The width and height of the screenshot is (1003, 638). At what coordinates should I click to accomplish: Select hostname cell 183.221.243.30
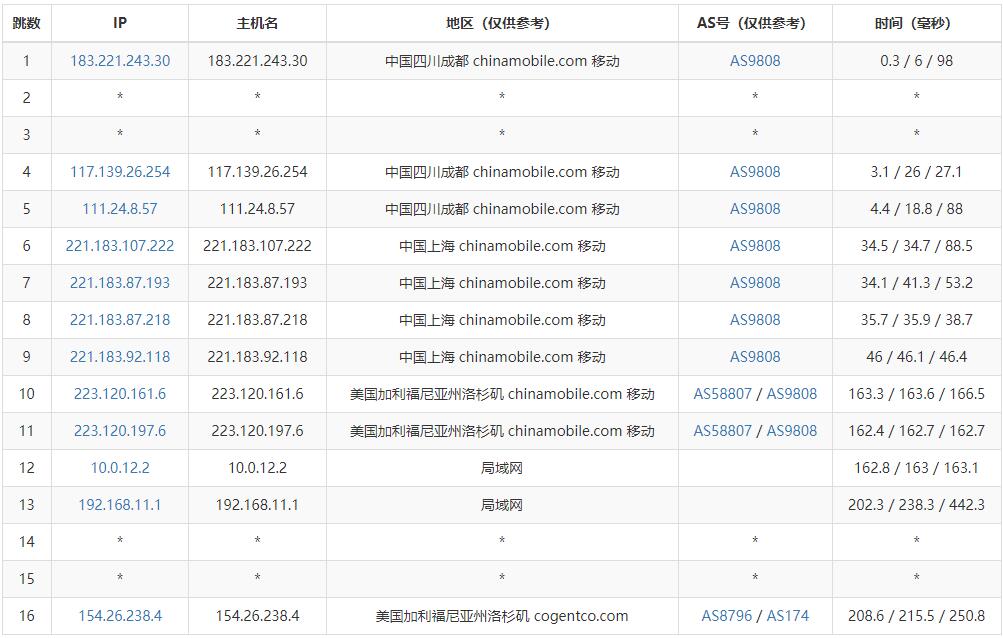click(257, 61)
